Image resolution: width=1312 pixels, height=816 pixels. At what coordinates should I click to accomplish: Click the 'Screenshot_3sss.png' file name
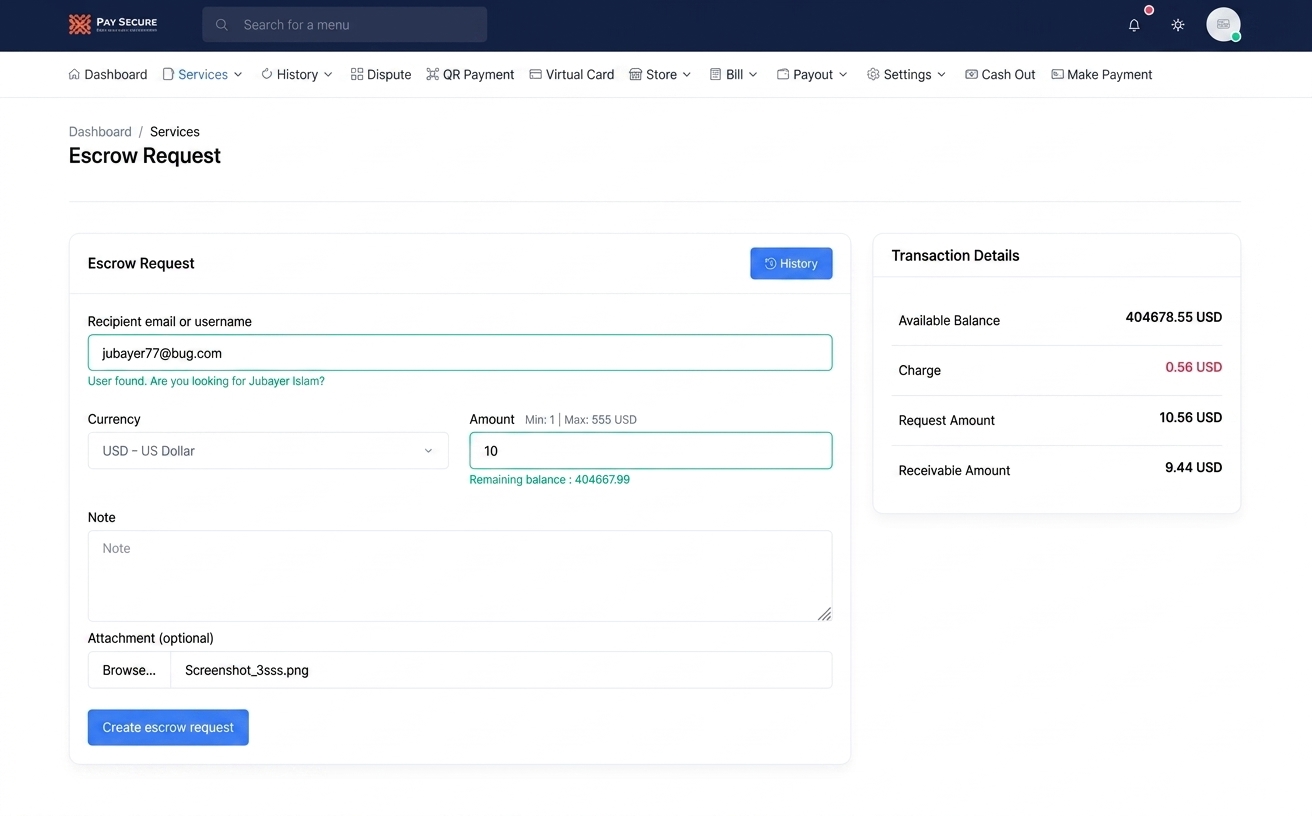click(247, 670)
